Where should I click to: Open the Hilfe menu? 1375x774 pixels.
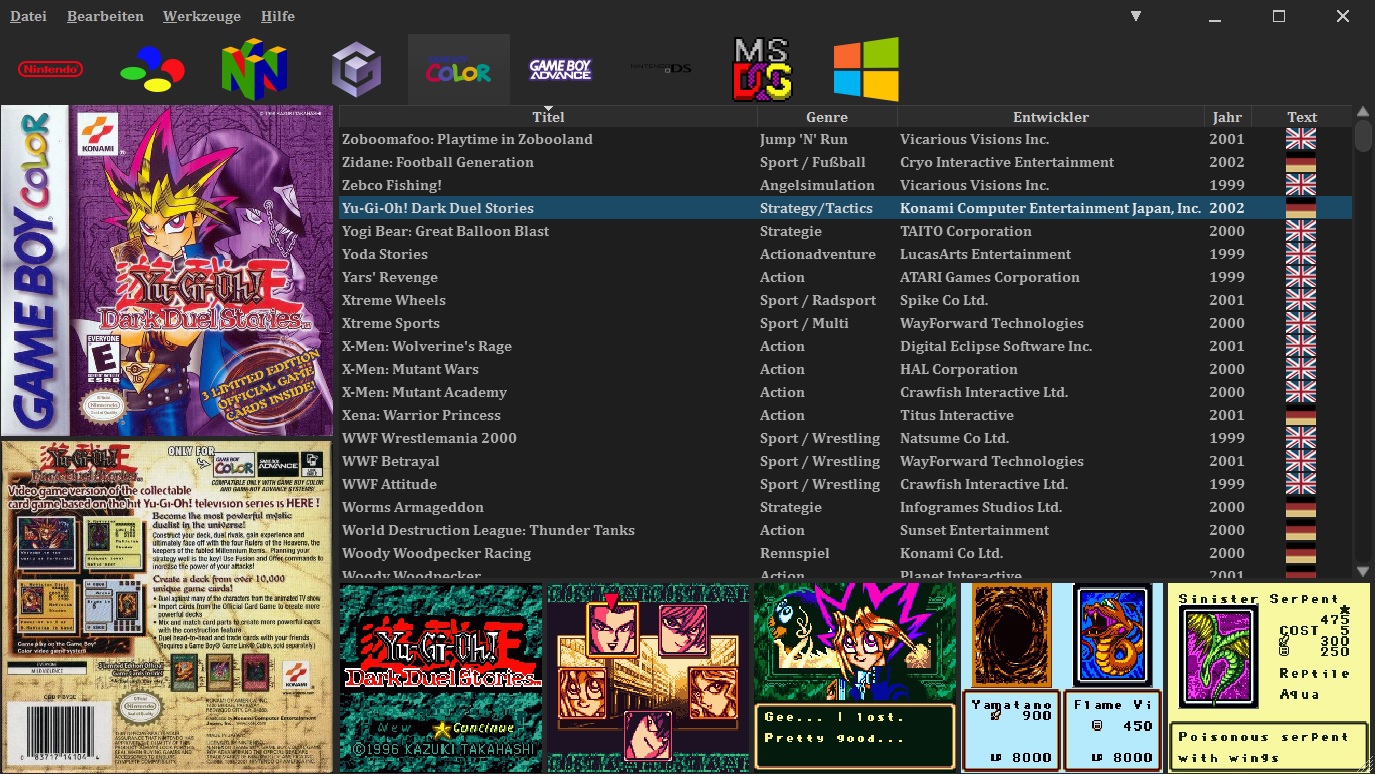pyautogui.click(x=277, y=16)
